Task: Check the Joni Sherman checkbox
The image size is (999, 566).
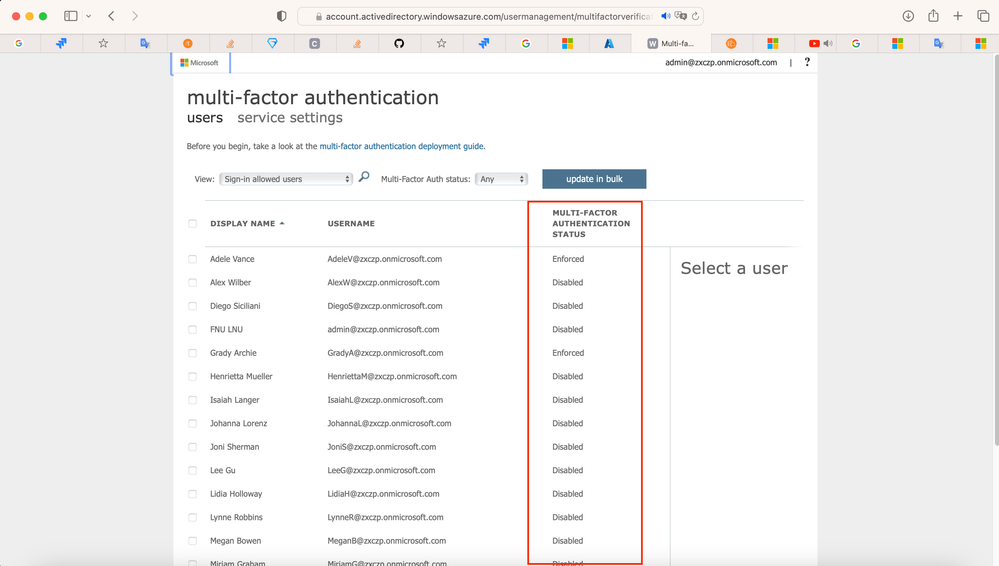Action: point(192,447)
